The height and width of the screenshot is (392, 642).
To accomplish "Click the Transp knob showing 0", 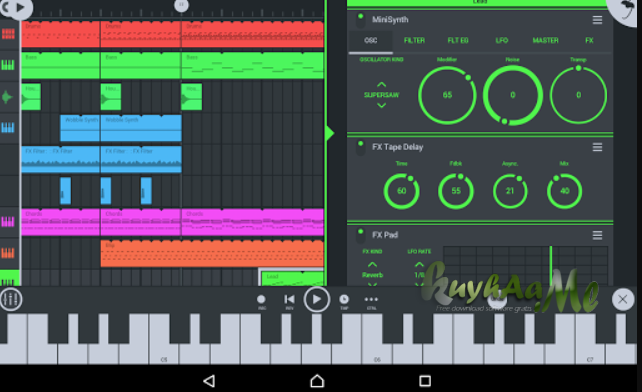I will (x=578, y=95).
